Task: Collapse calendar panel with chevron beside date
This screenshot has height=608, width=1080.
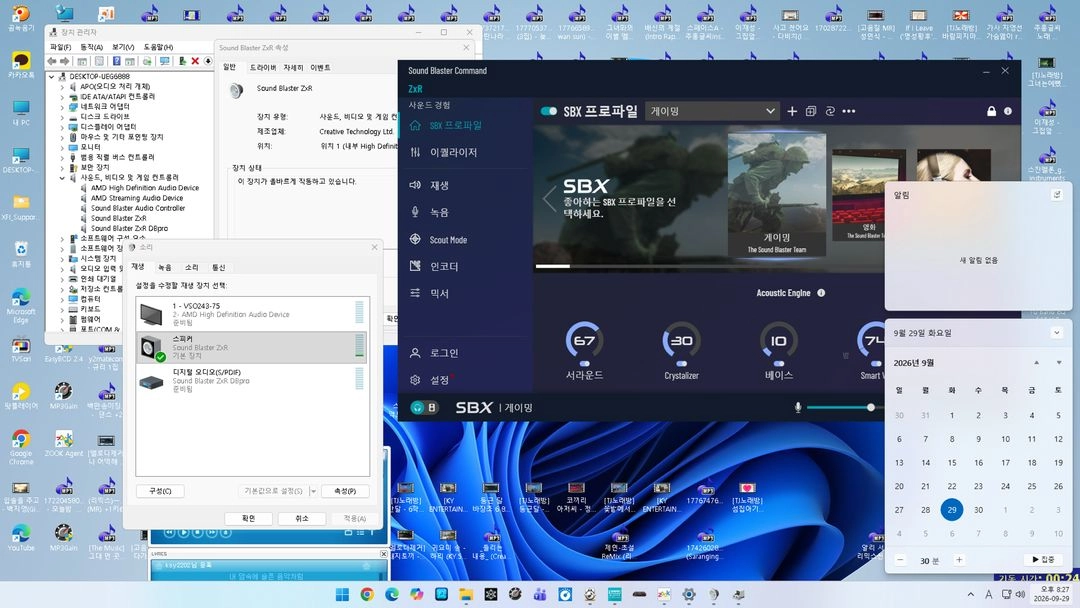Action: (x=1057, y=333)
